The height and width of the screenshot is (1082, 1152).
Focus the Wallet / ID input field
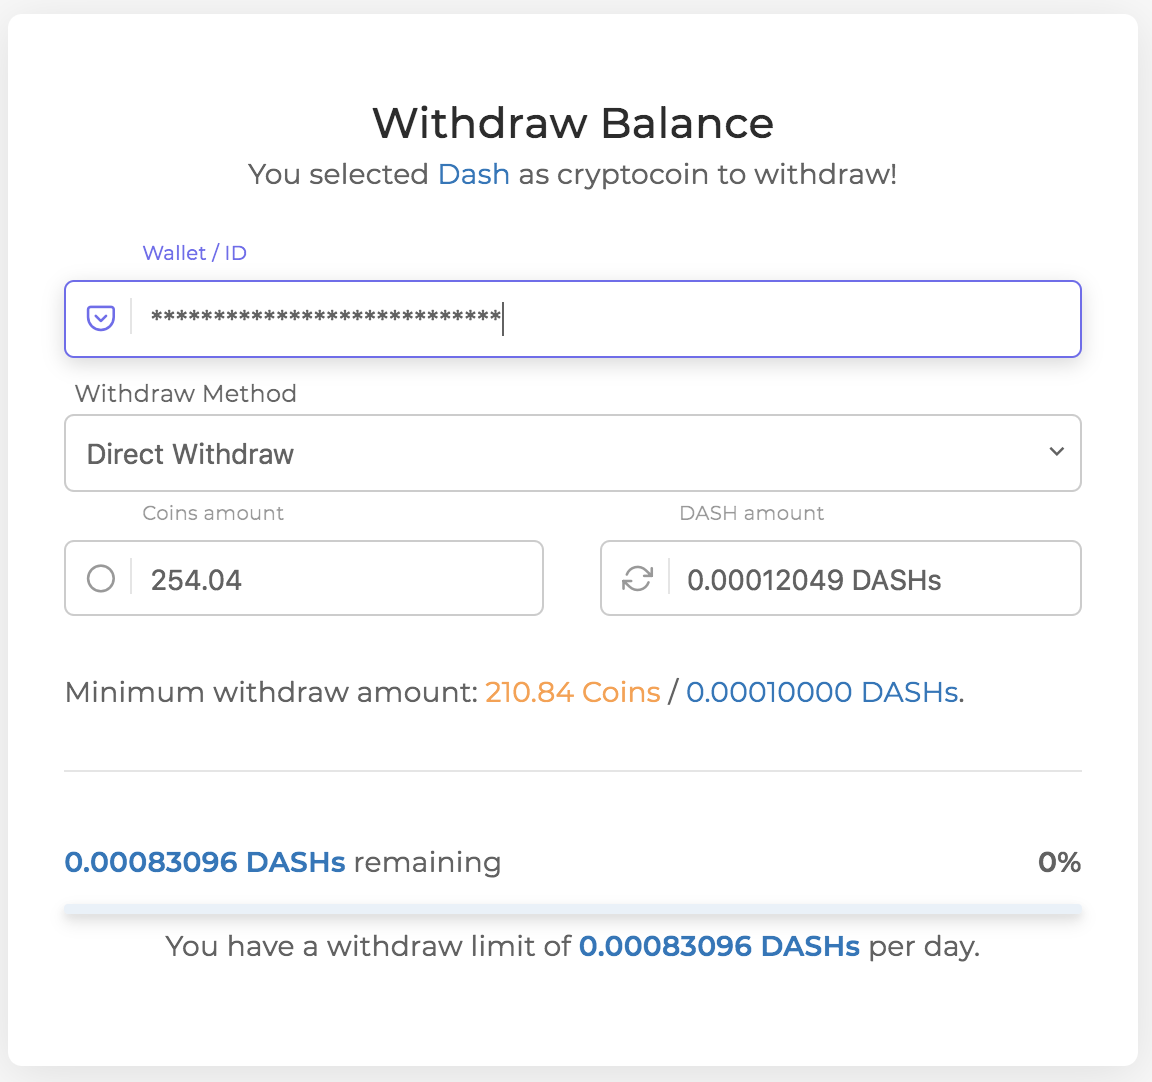tap(572, 319)
